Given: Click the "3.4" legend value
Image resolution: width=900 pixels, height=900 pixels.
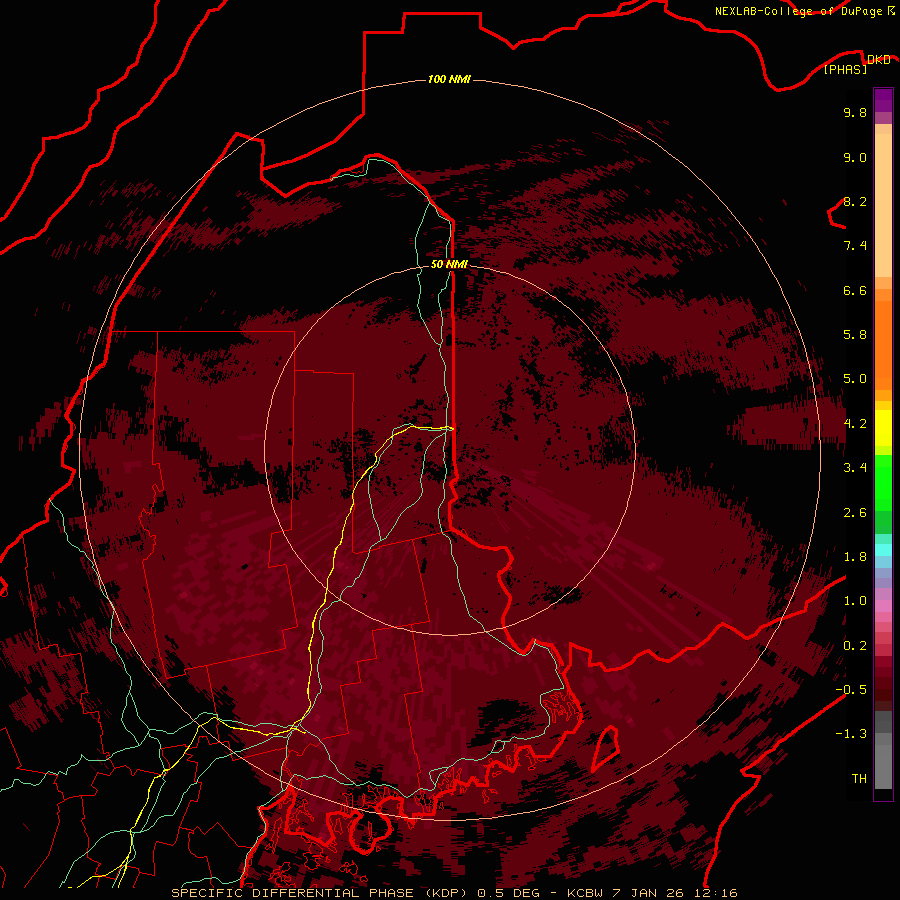Looking at the screenshot, I should coord(855,468).
